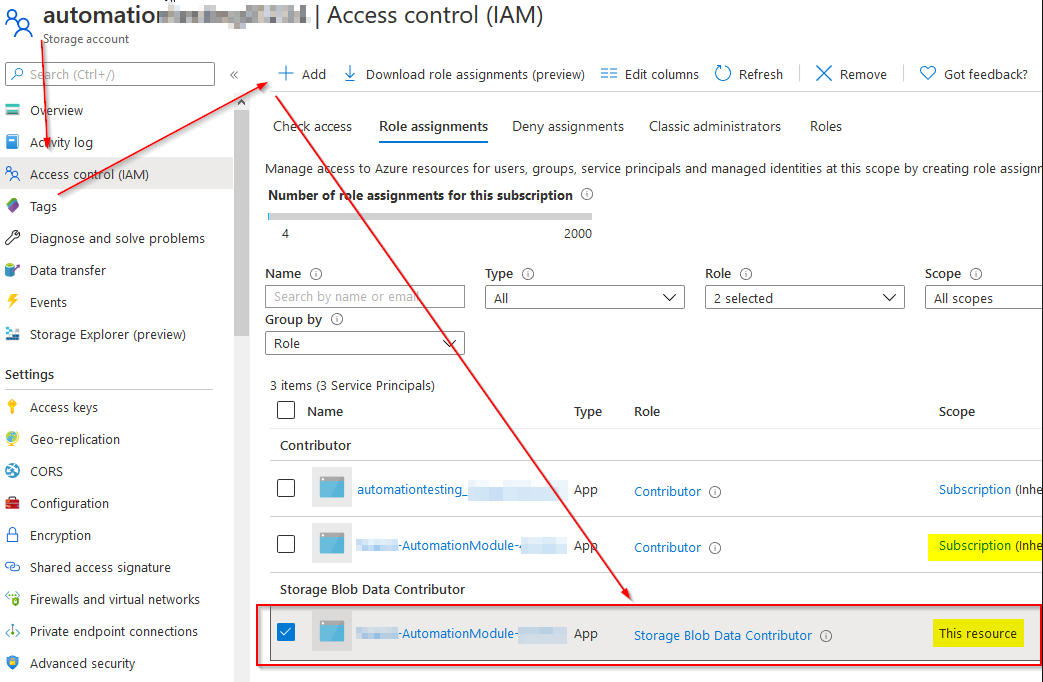Click the Encryption lock icon
Image resolution: width=1043 pixels, height=682 pixels.
point(13,534)
